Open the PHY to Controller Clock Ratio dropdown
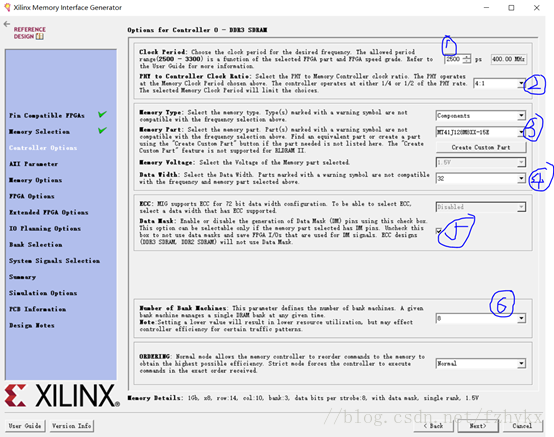Viewport: 554px width, 437px height. (x=499, y=84)
